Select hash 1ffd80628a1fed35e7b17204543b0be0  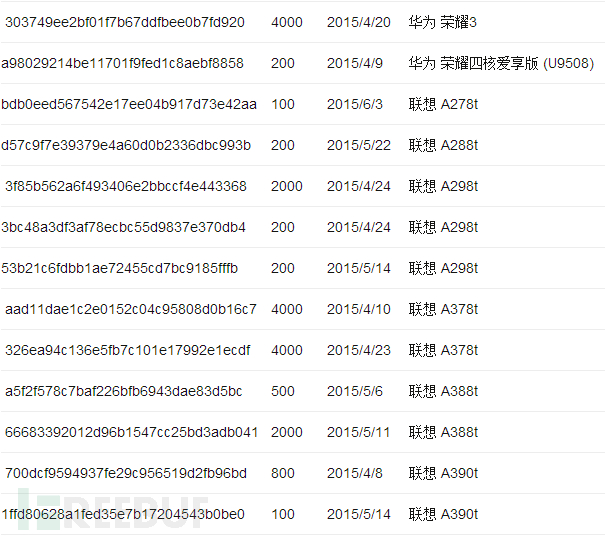pos(123,514)
